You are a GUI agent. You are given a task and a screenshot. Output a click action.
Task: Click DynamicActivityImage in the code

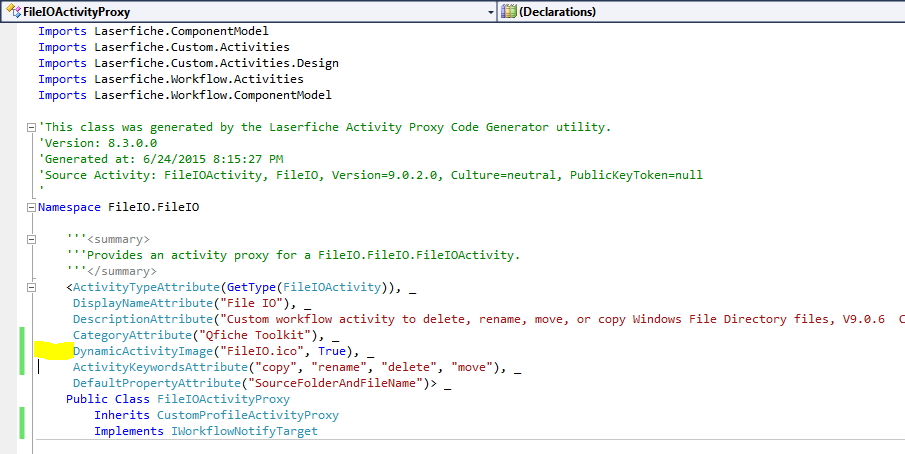click(143, 351)
